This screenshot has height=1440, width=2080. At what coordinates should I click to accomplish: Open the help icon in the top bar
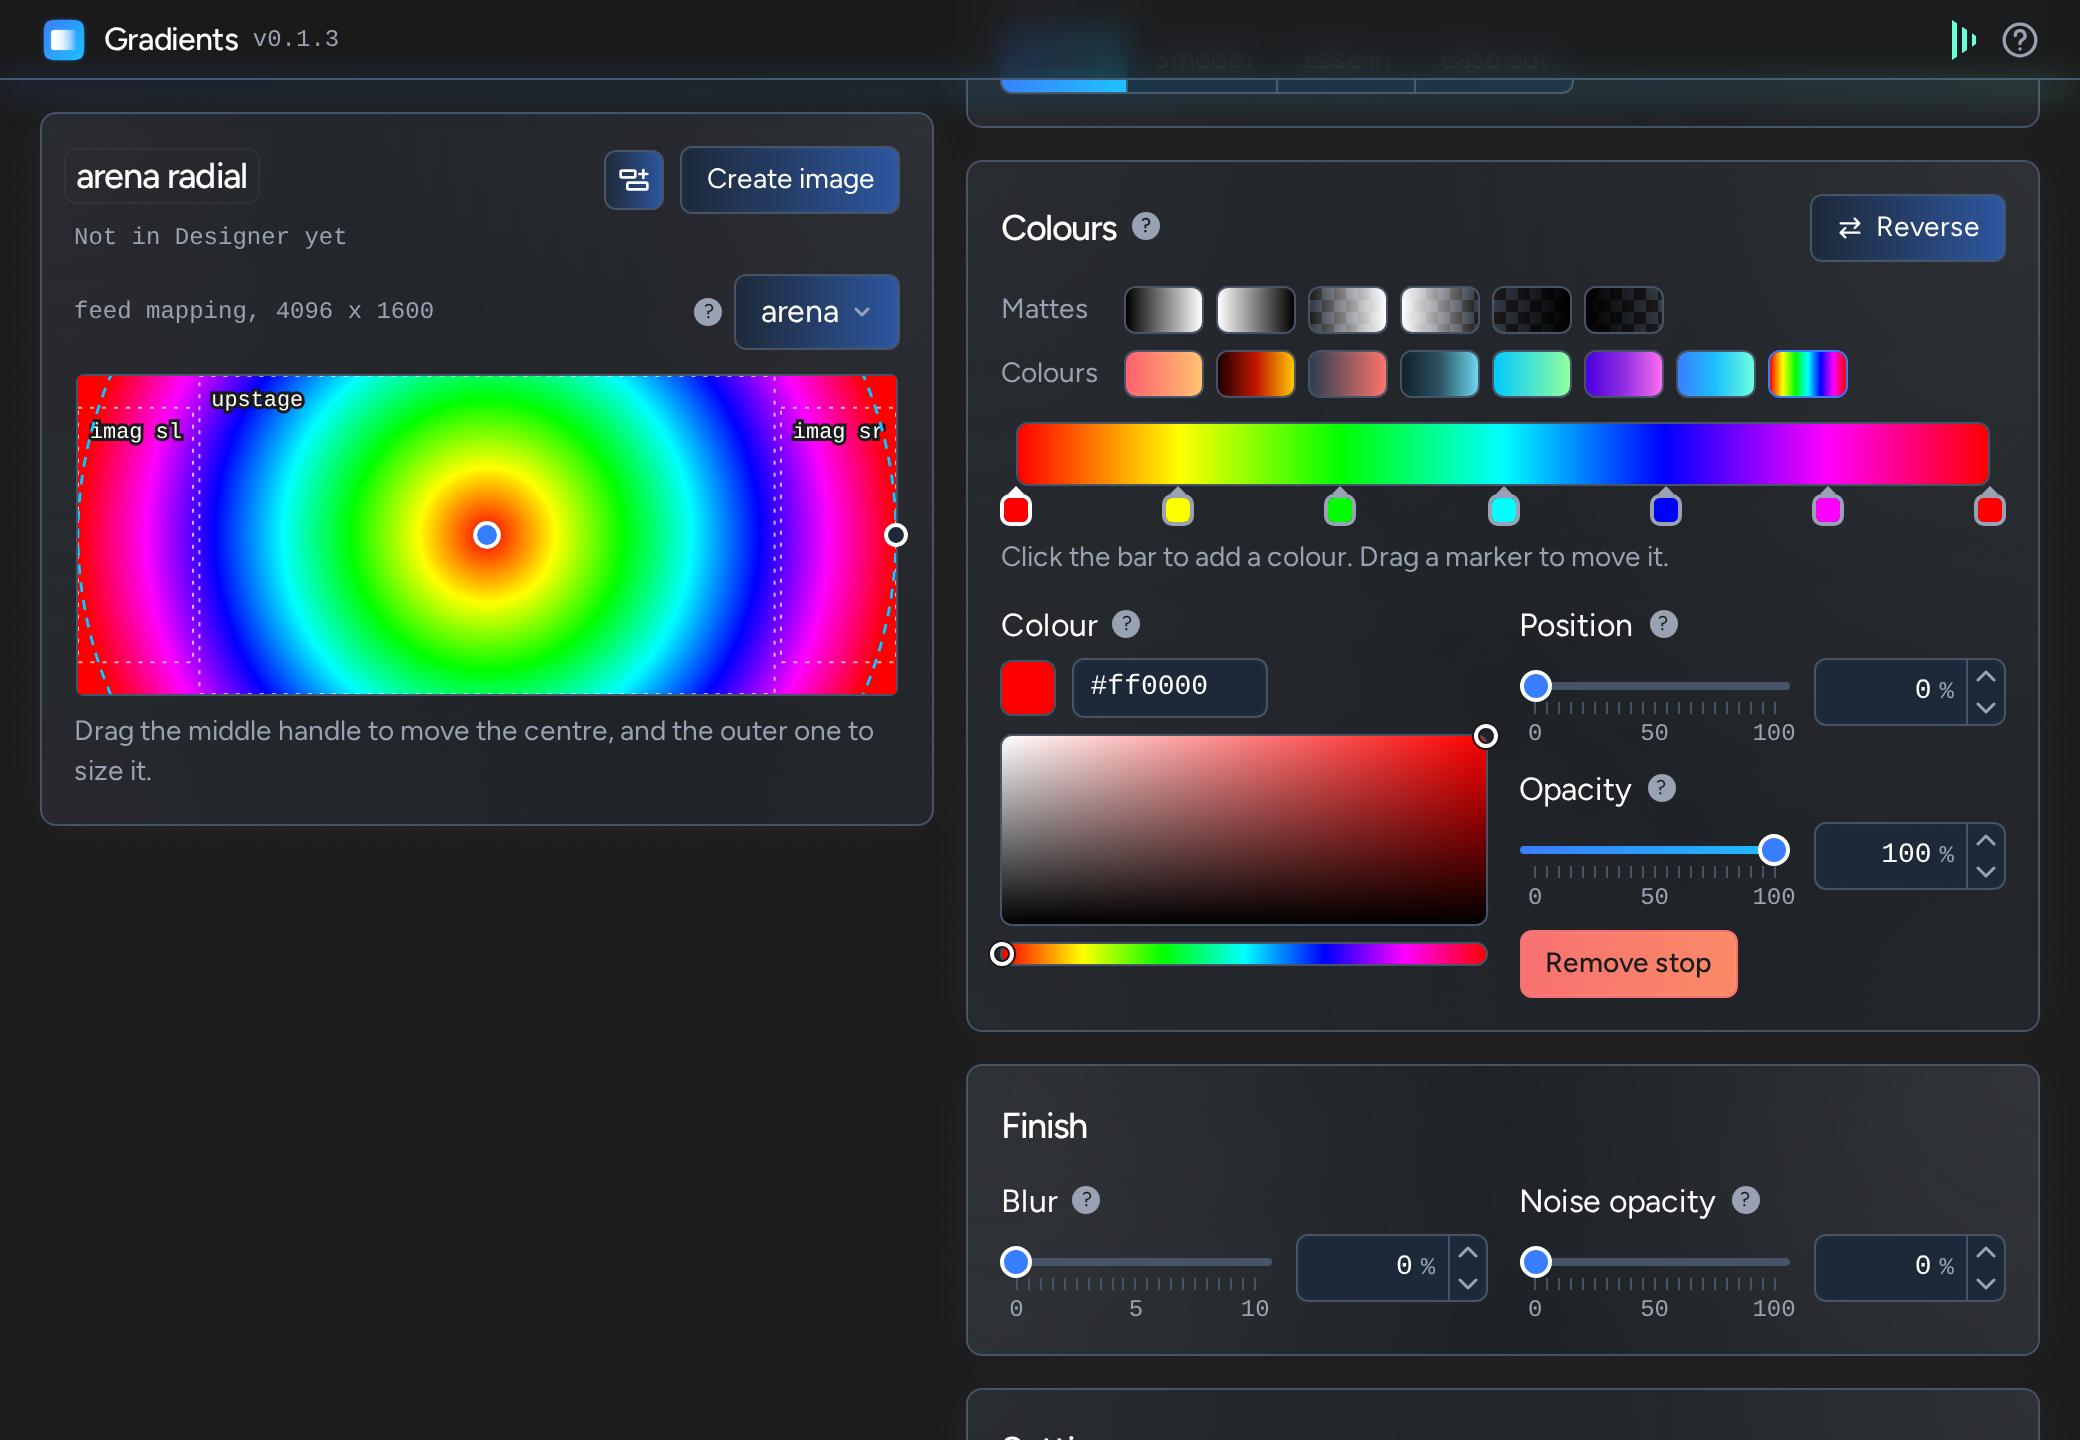coord(2019,40)
